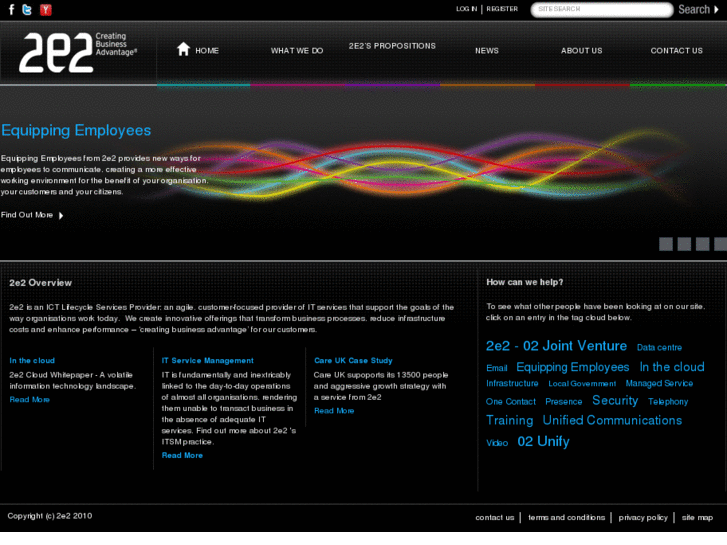Click the Equipping Employees banner heading
Screen dimensions: 727x545
(76, 130)
